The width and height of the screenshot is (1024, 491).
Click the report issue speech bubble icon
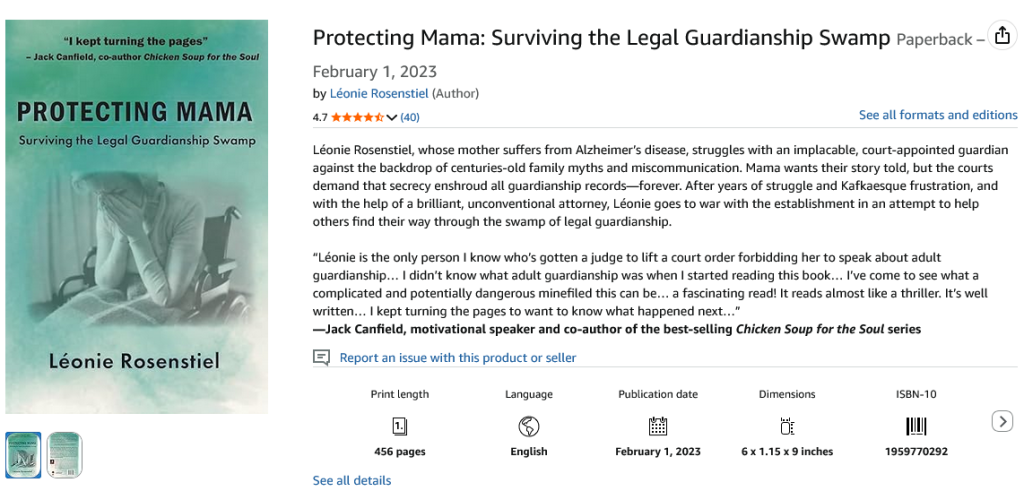tap(321, 357)
